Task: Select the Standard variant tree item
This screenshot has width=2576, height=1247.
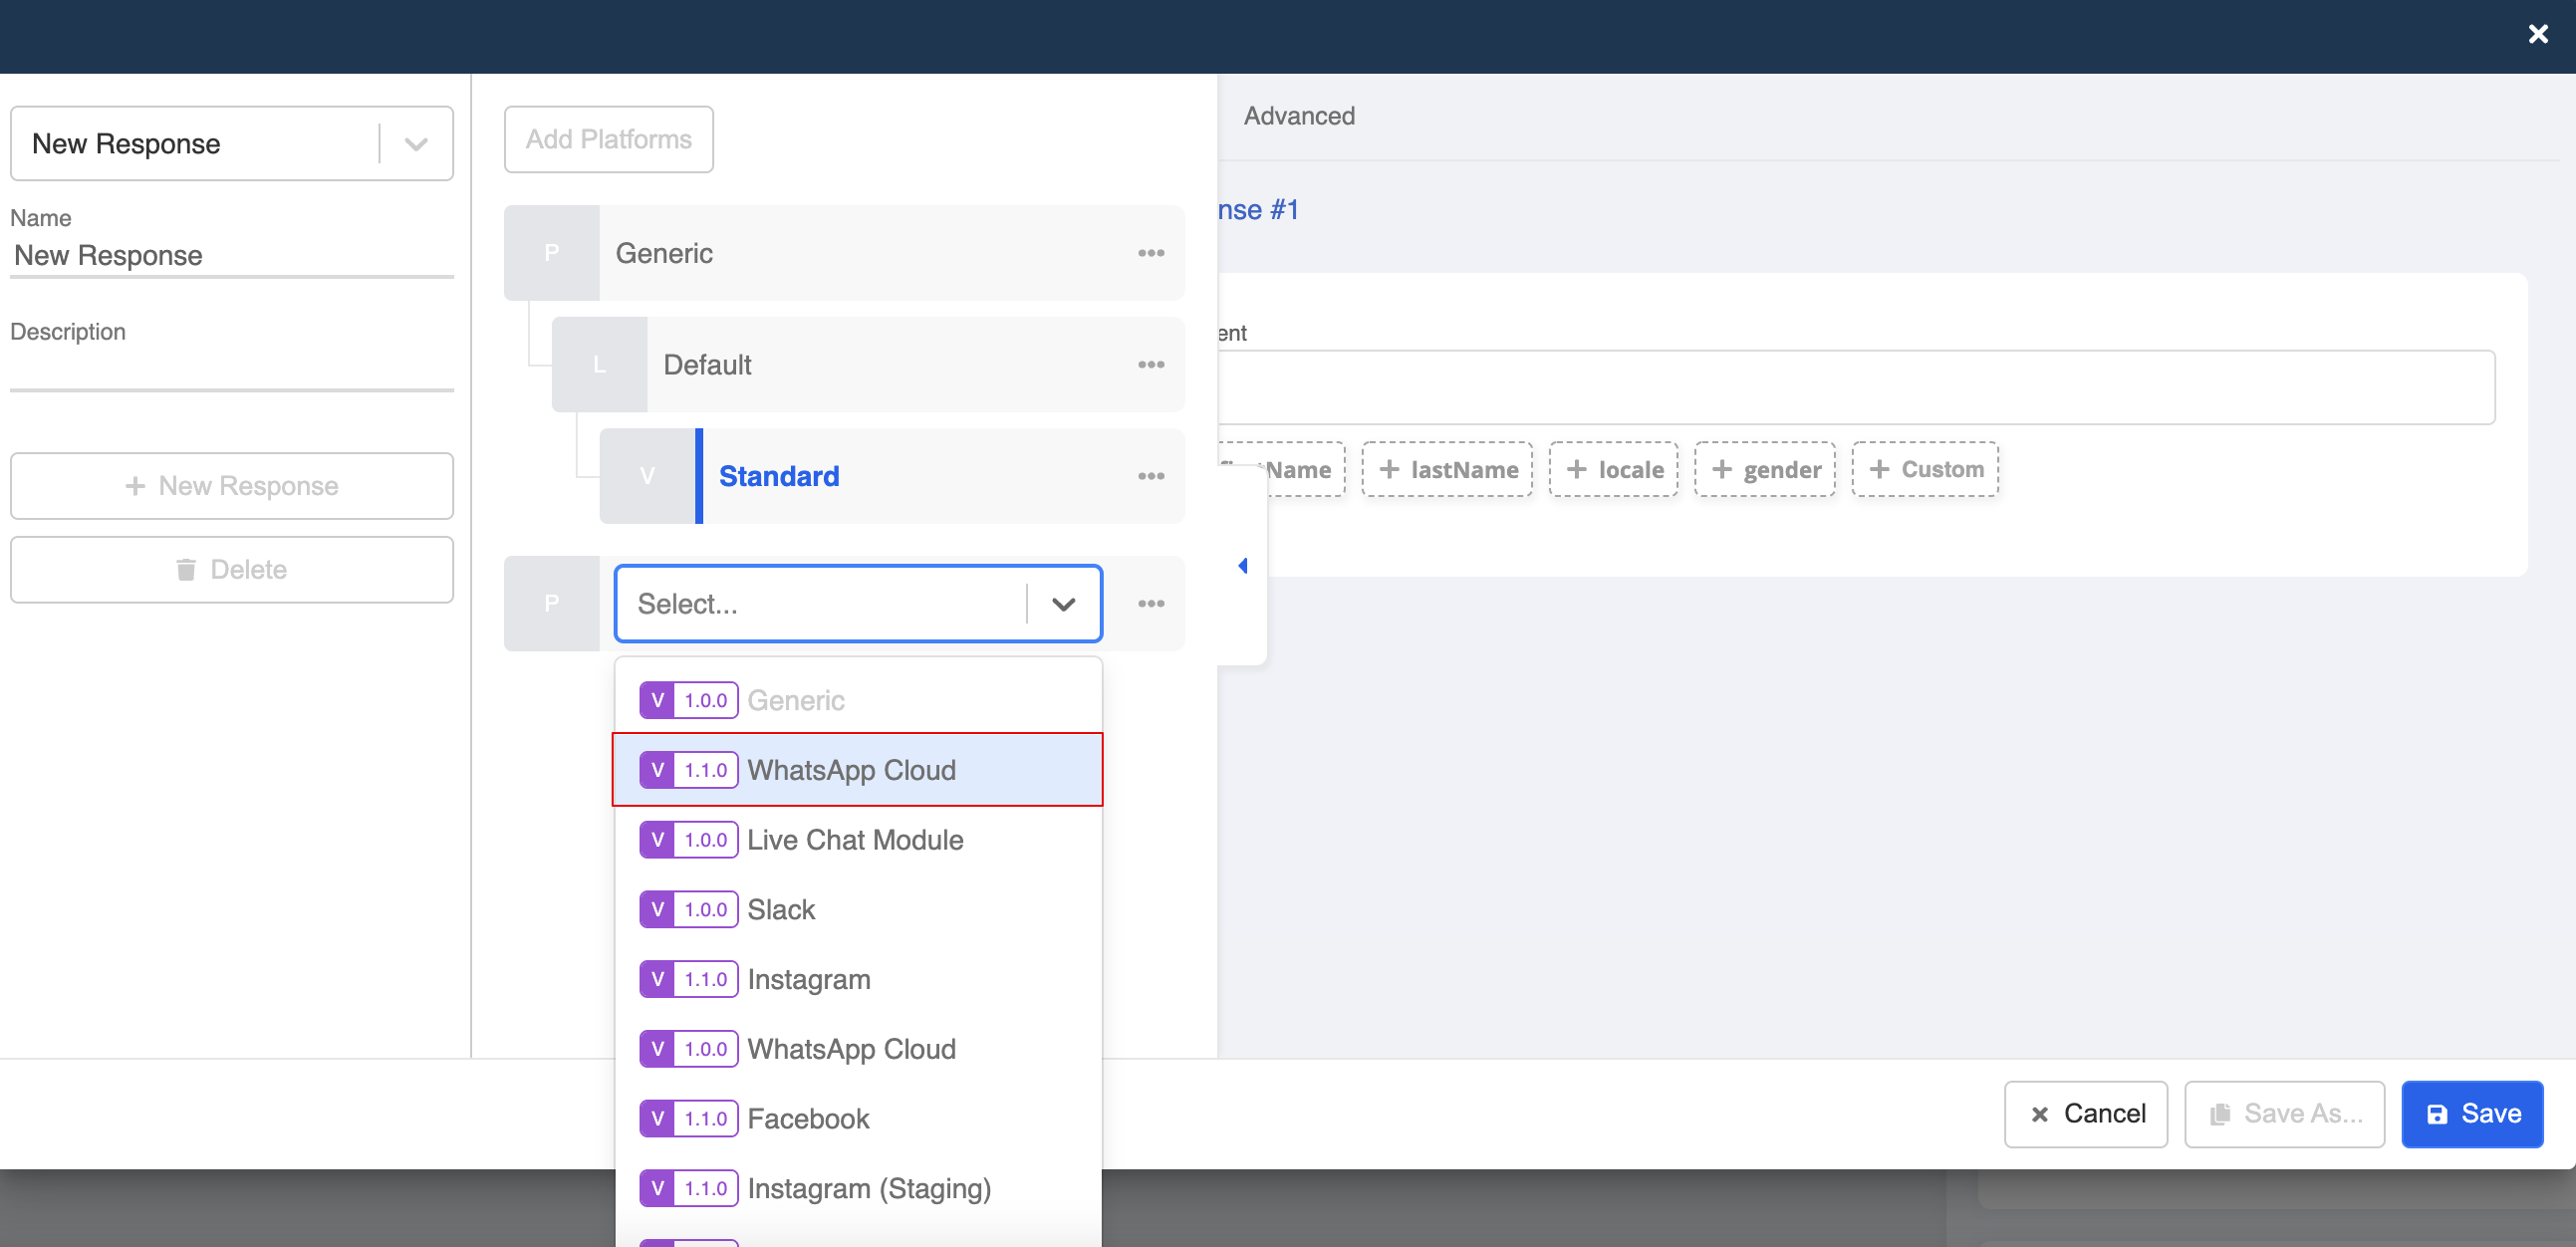Action: coord(779,476)
